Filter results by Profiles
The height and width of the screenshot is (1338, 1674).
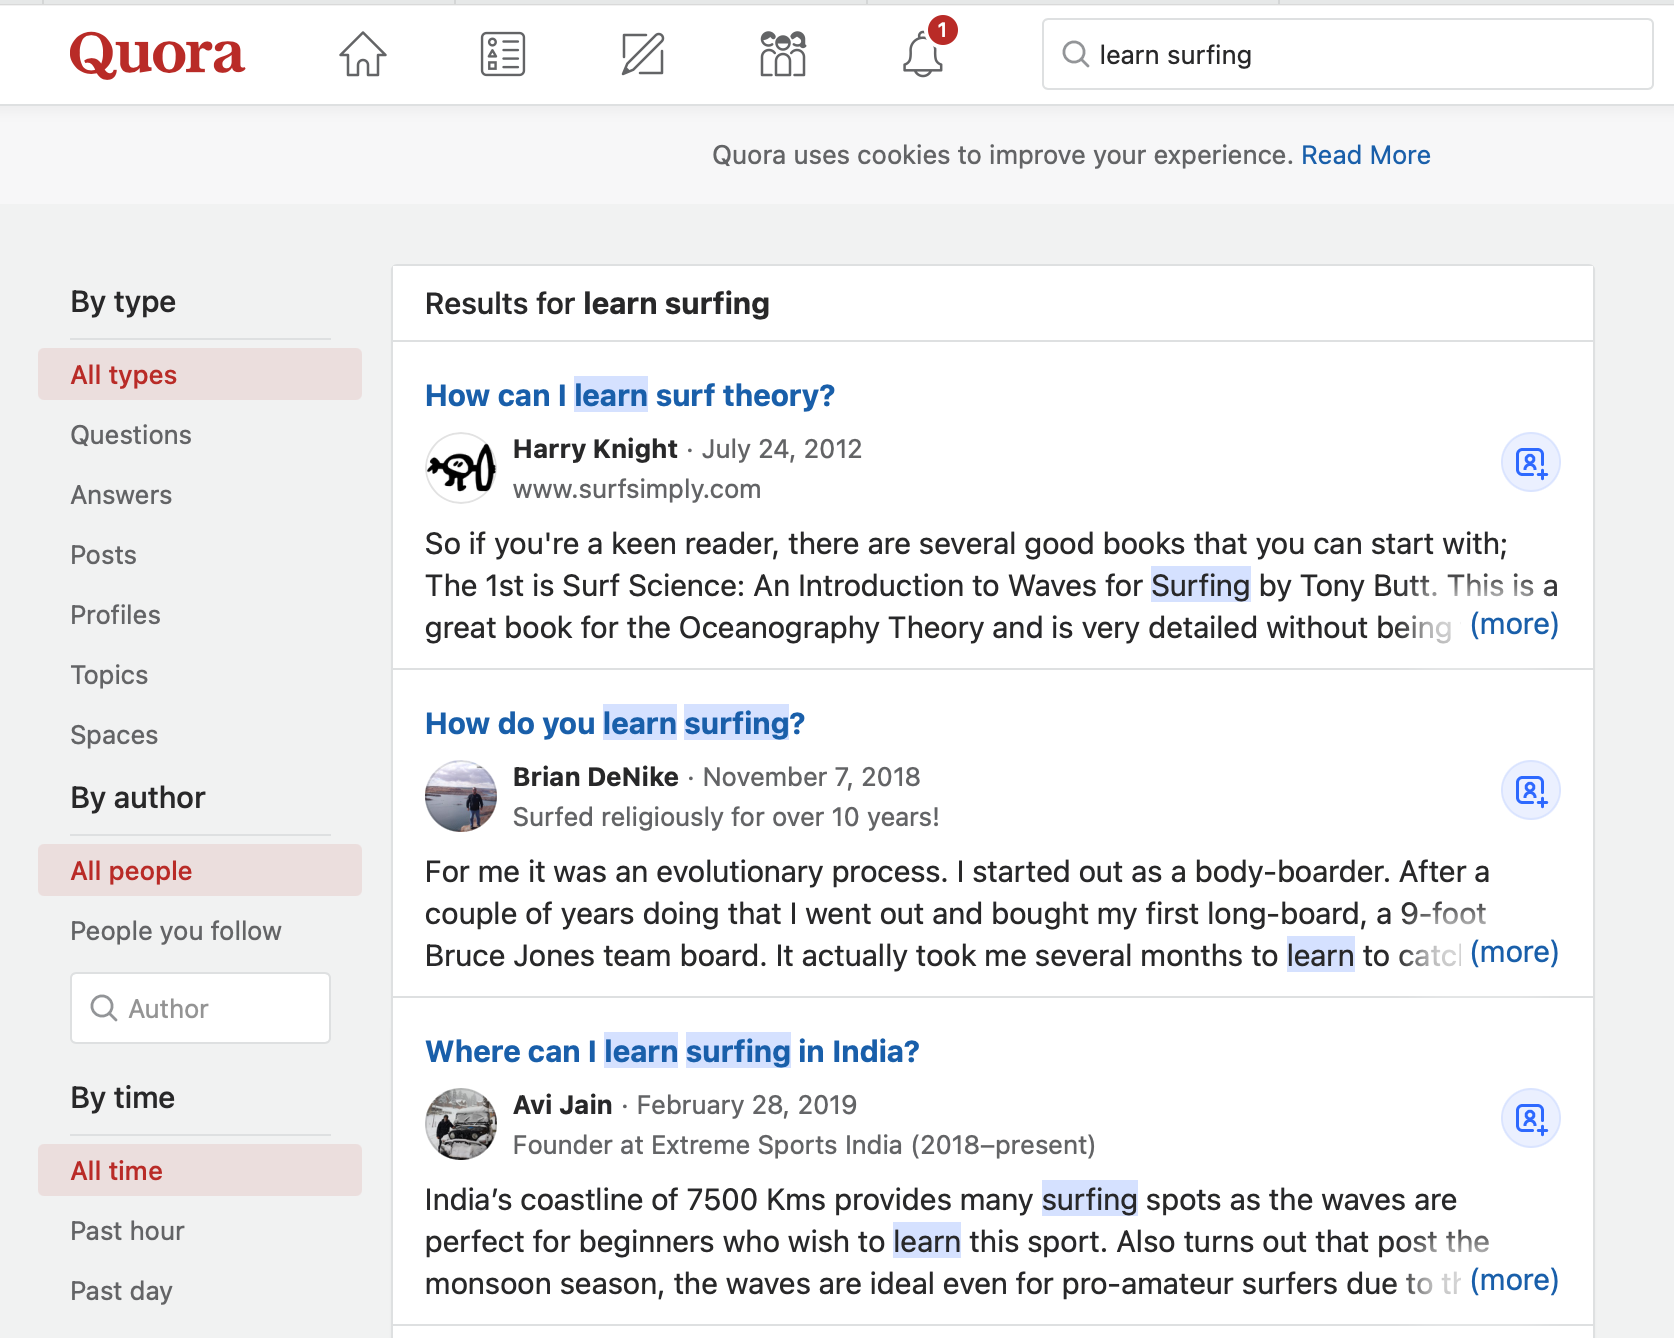[x=115, y=615]
